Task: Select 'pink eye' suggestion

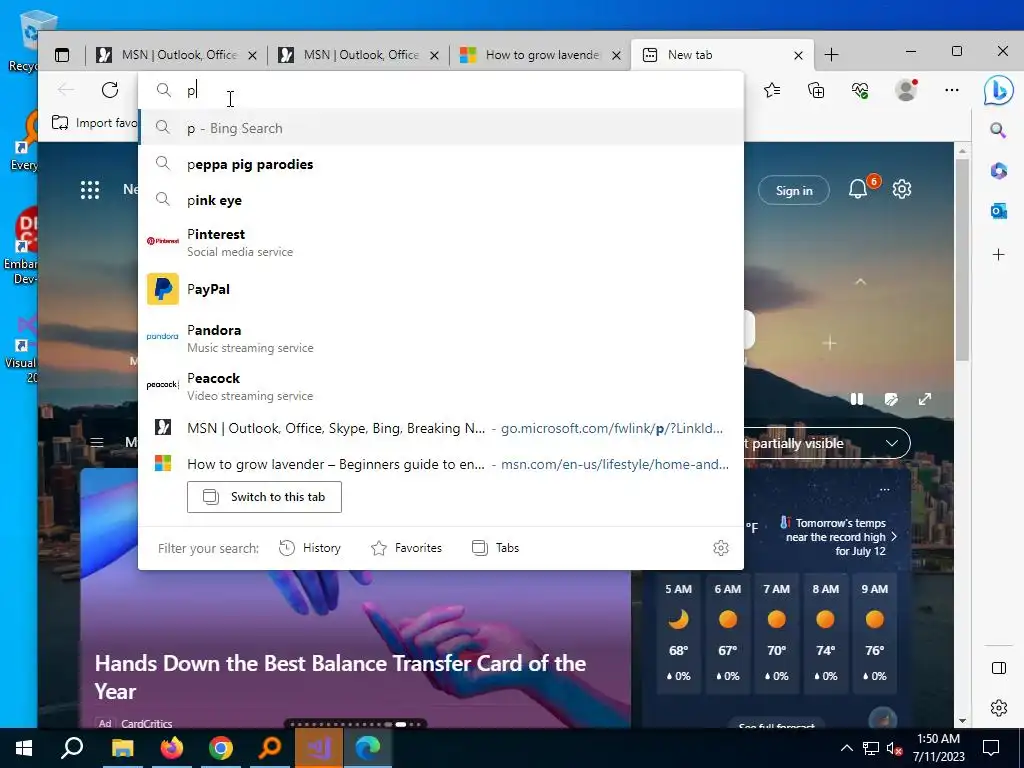Action: click(x=441, y=200)
